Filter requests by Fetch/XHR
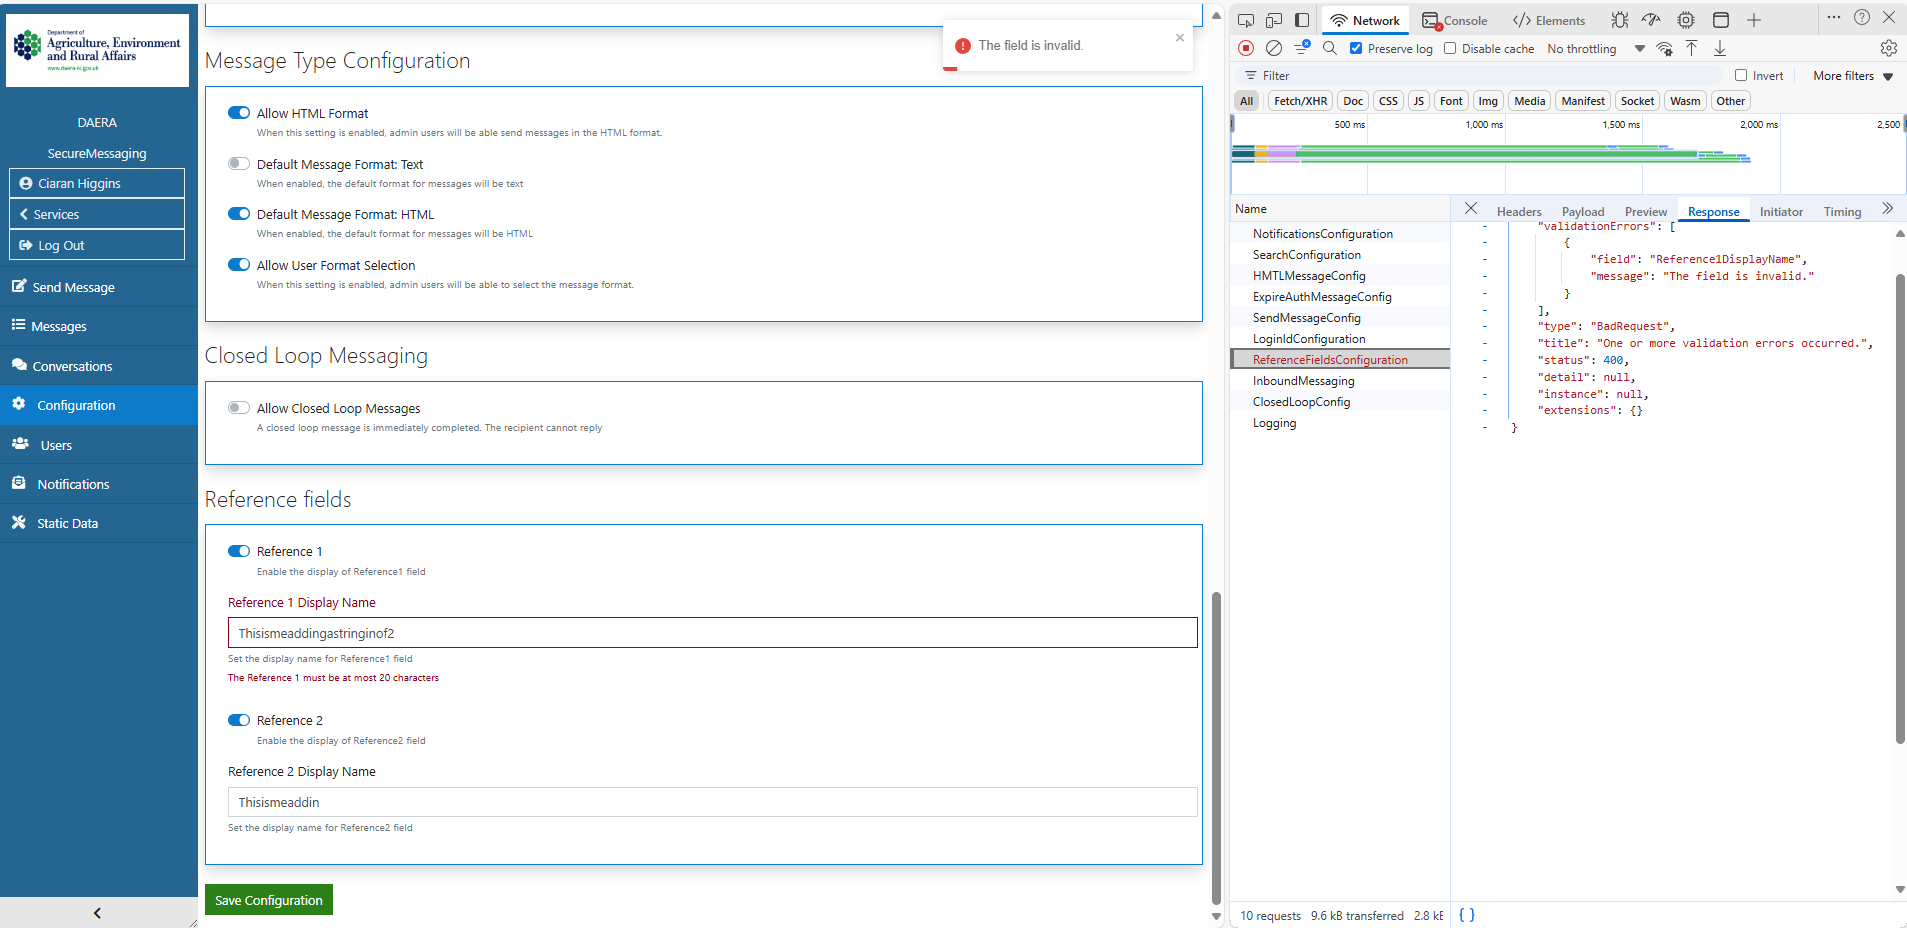This screenshot has width=1907, height=928. (1300, 101)
